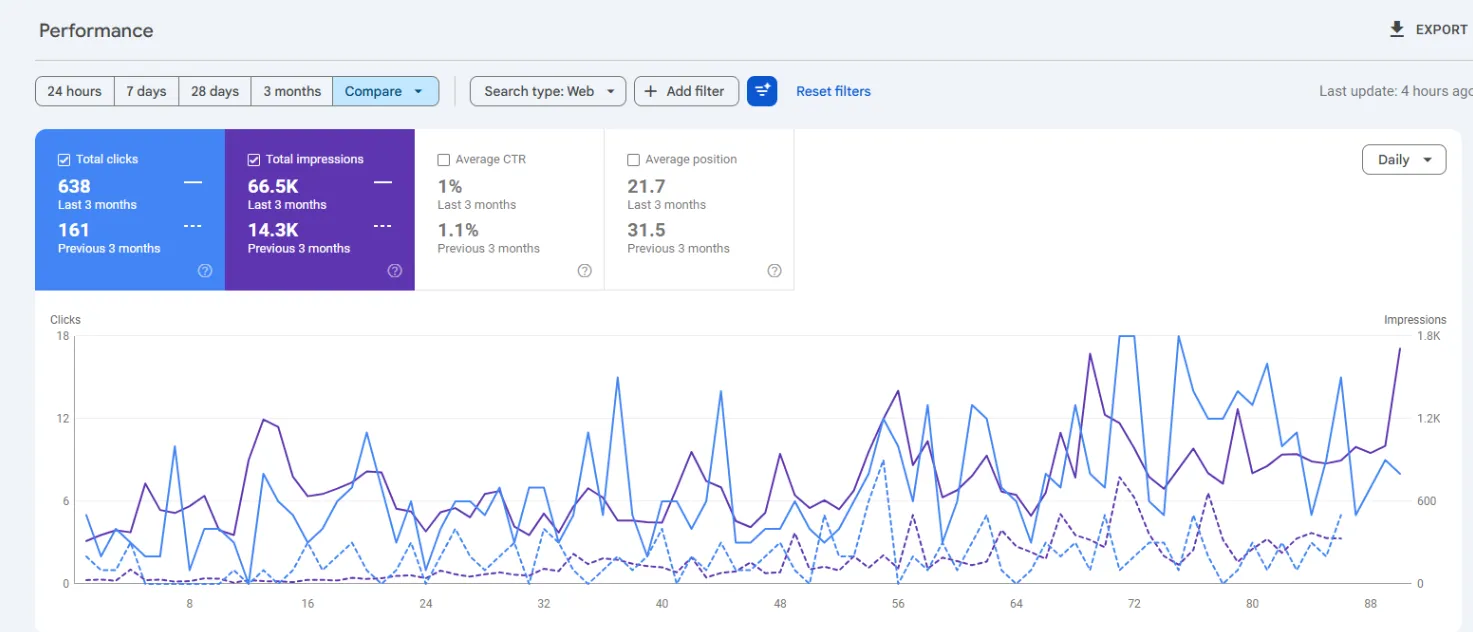Screen dimensions: 1473x632
Task: Click the plus icon on Add filter
Action: click(650, 91)
